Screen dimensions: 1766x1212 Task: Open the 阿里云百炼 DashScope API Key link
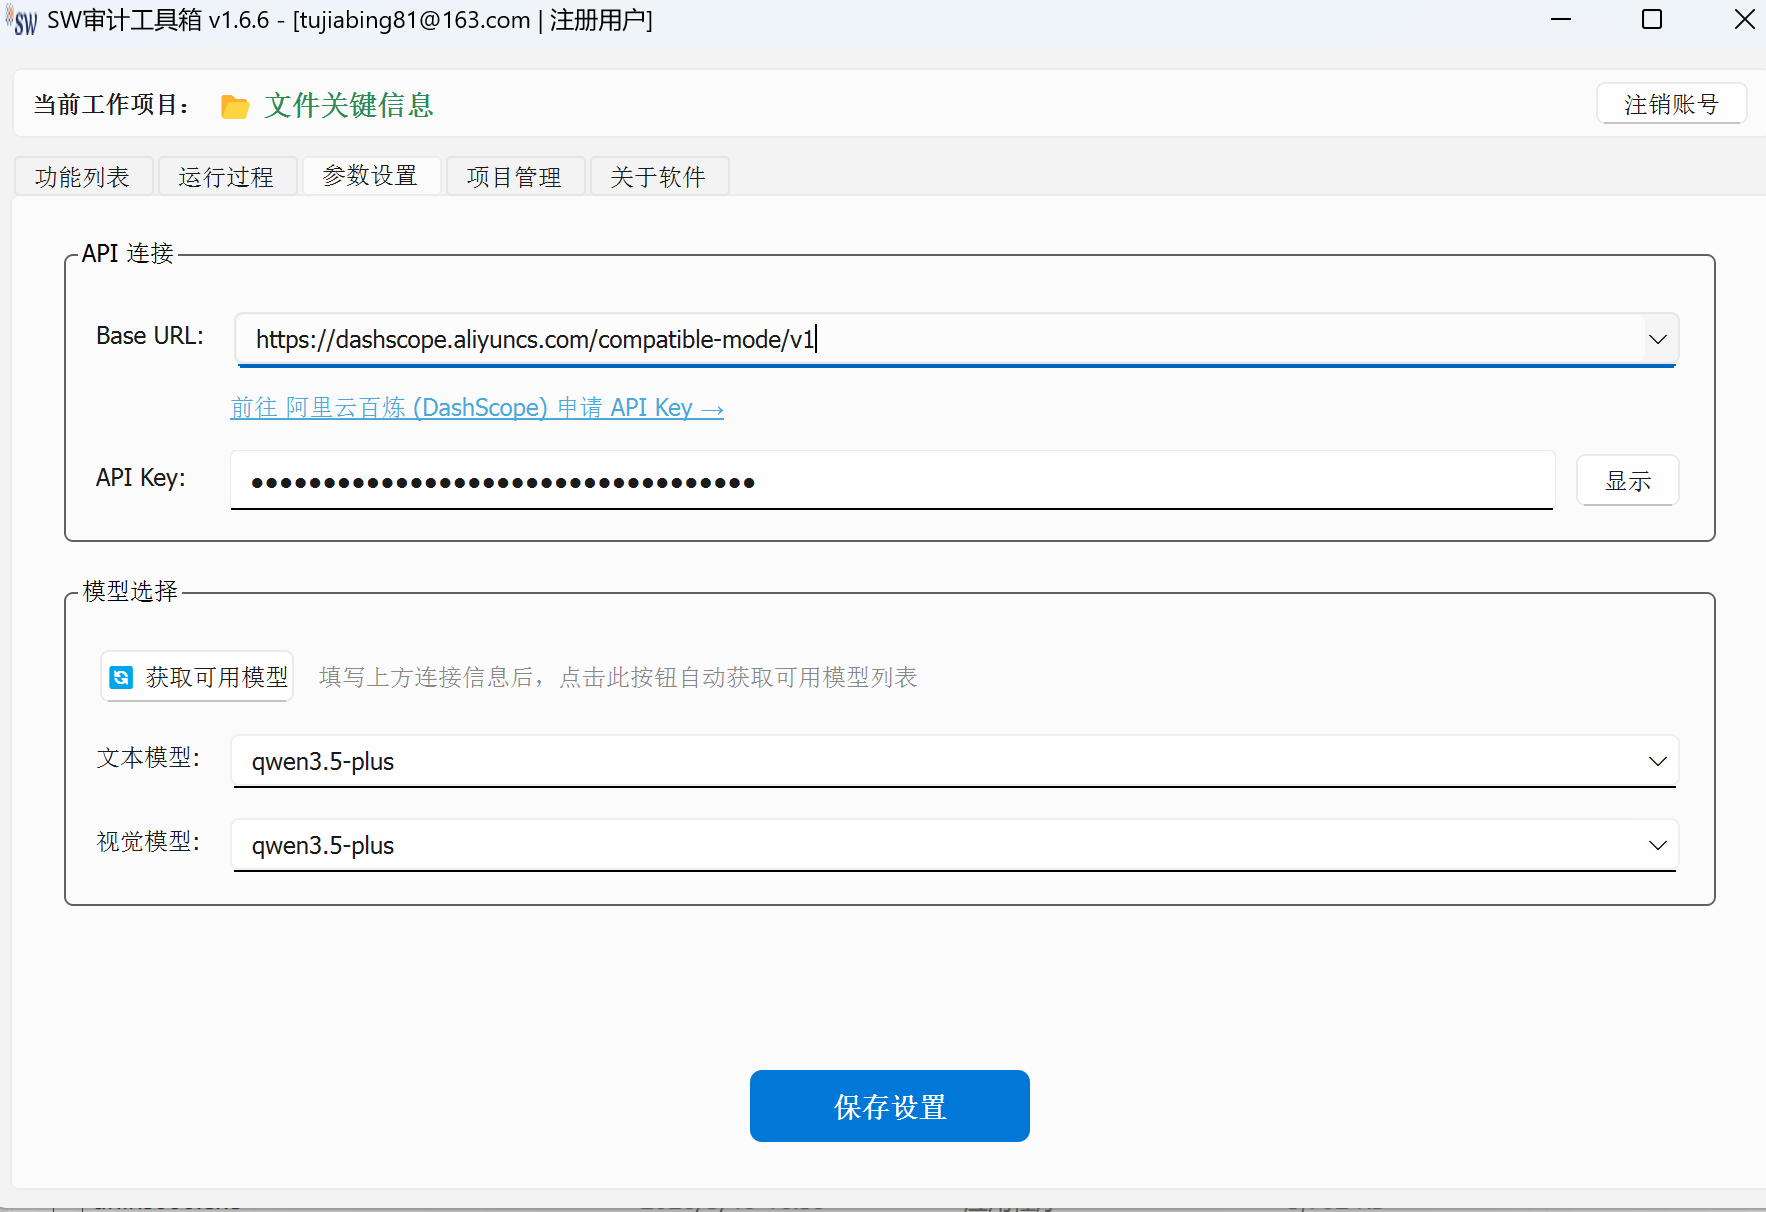pyautogui.click(x=477, y=408)
